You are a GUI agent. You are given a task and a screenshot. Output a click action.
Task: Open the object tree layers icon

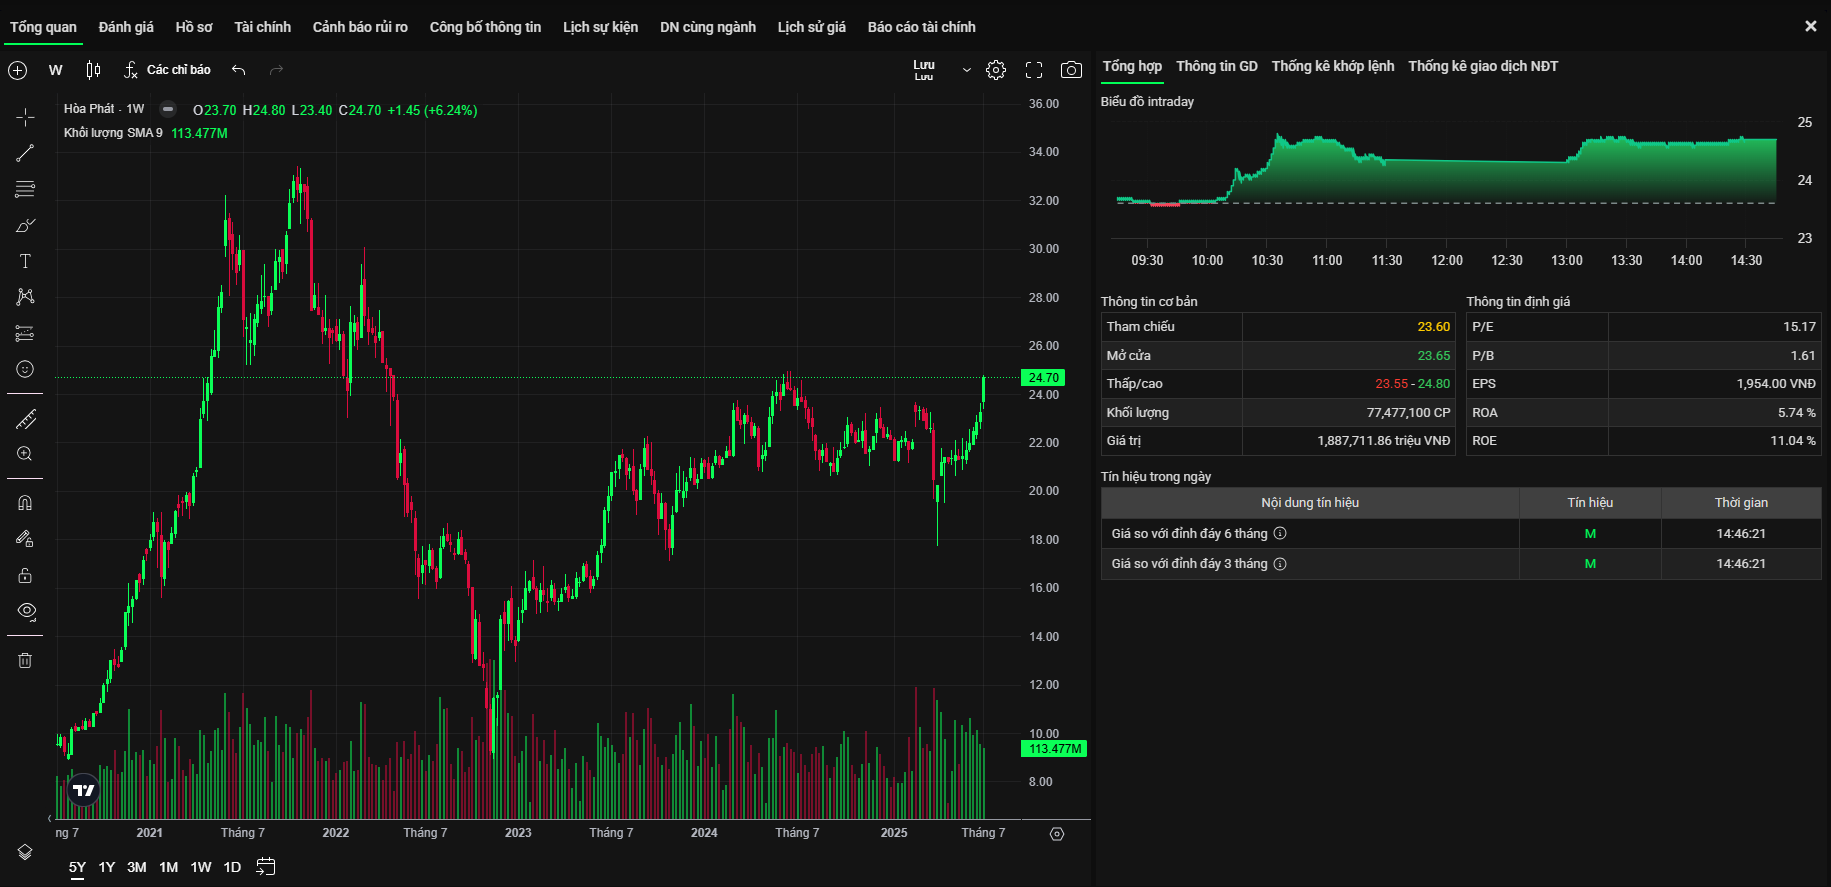(x=25, y=852)
